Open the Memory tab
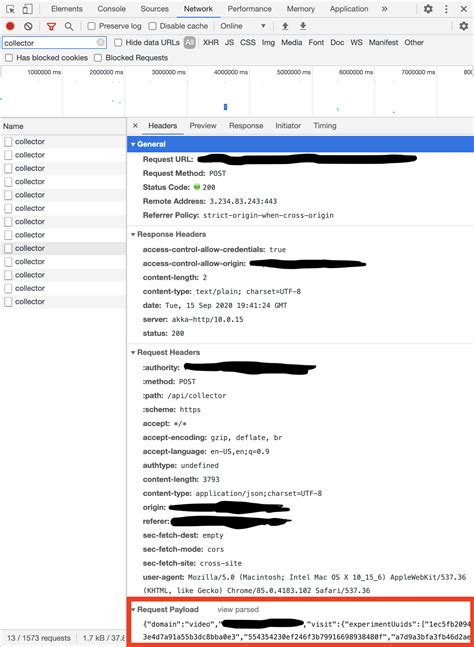 [x=300, y=9]
